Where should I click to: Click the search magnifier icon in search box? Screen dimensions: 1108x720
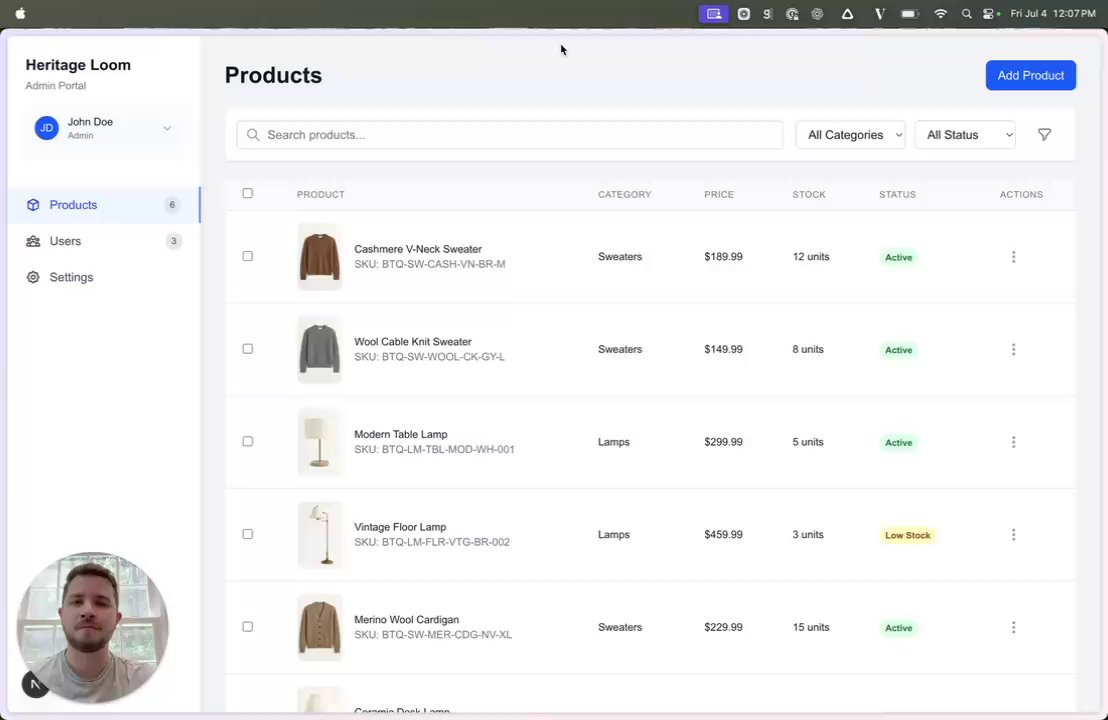[253, 135]
